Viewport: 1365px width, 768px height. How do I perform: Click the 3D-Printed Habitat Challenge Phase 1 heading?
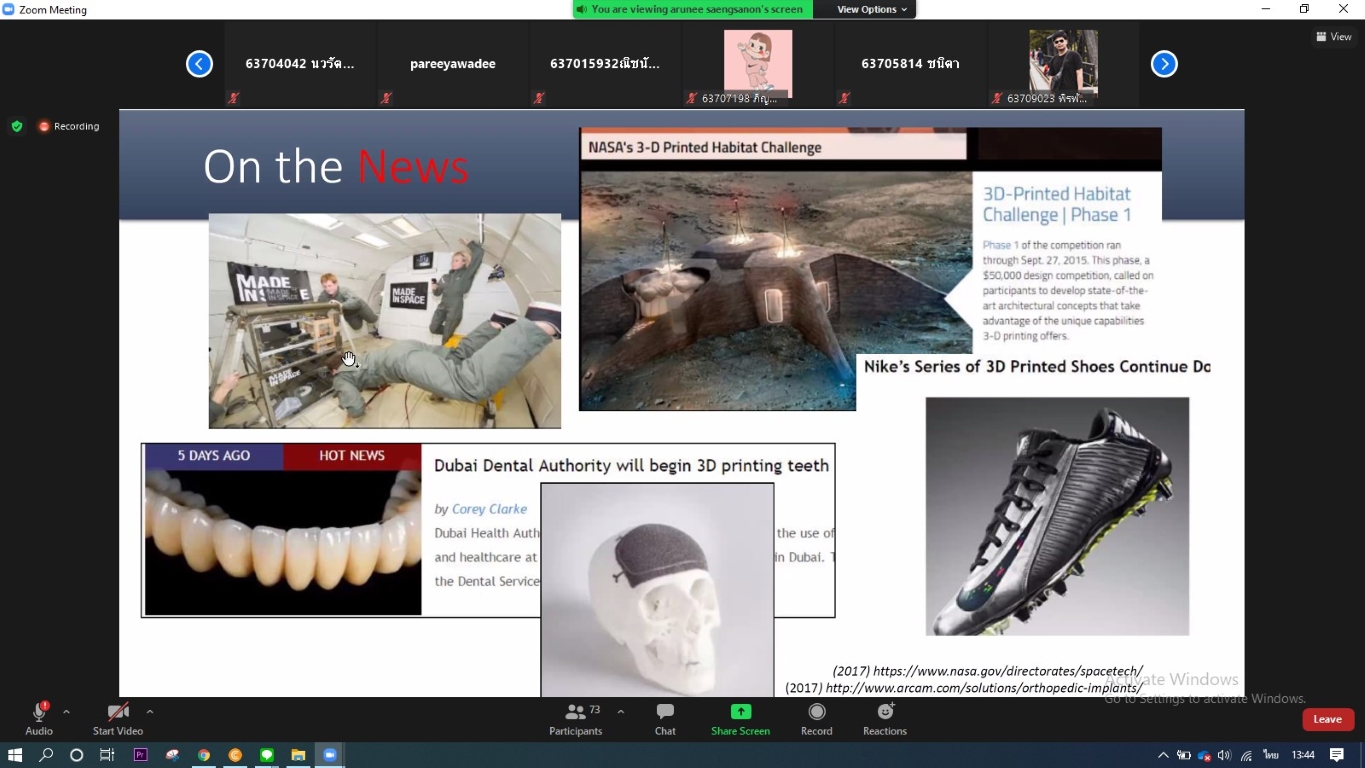[1057, 204]
